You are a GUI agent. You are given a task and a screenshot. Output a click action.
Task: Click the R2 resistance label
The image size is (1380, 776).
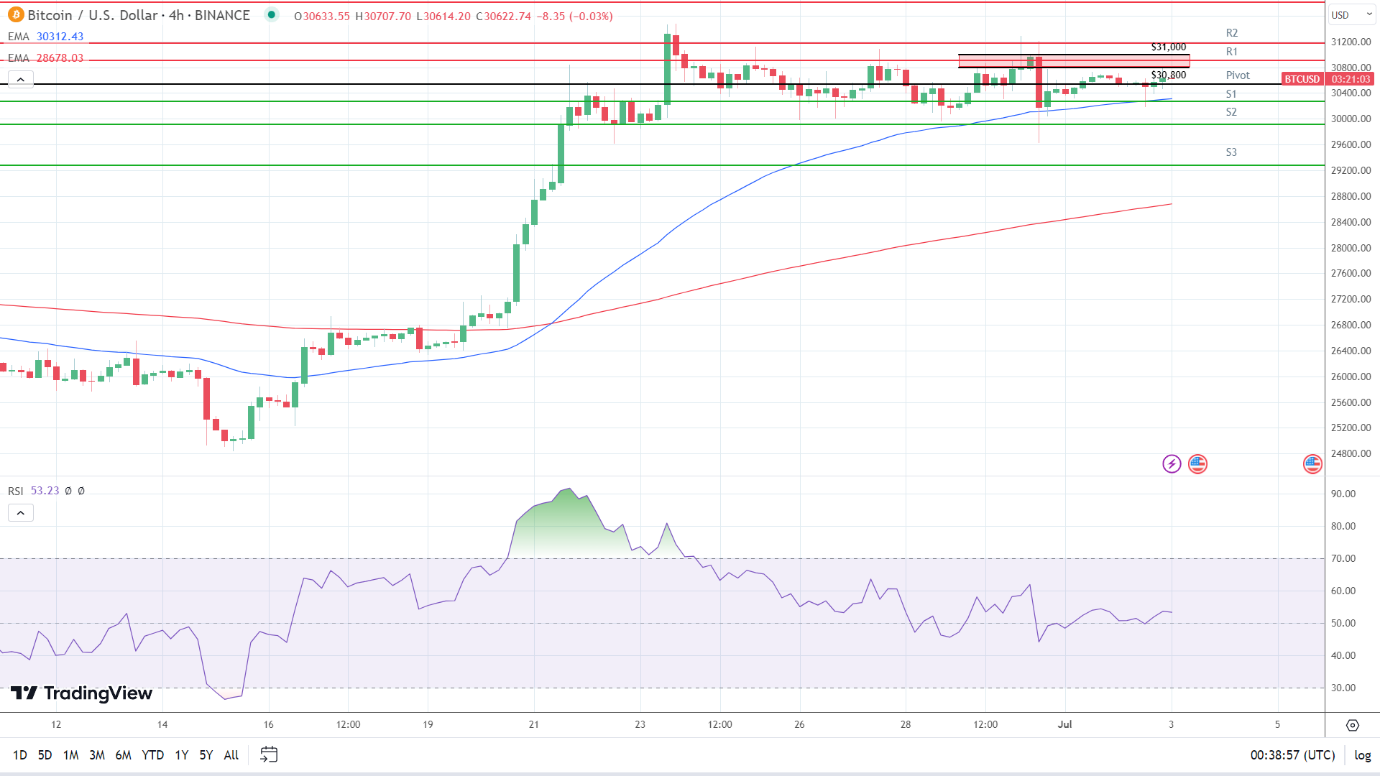coord(1232,33)
